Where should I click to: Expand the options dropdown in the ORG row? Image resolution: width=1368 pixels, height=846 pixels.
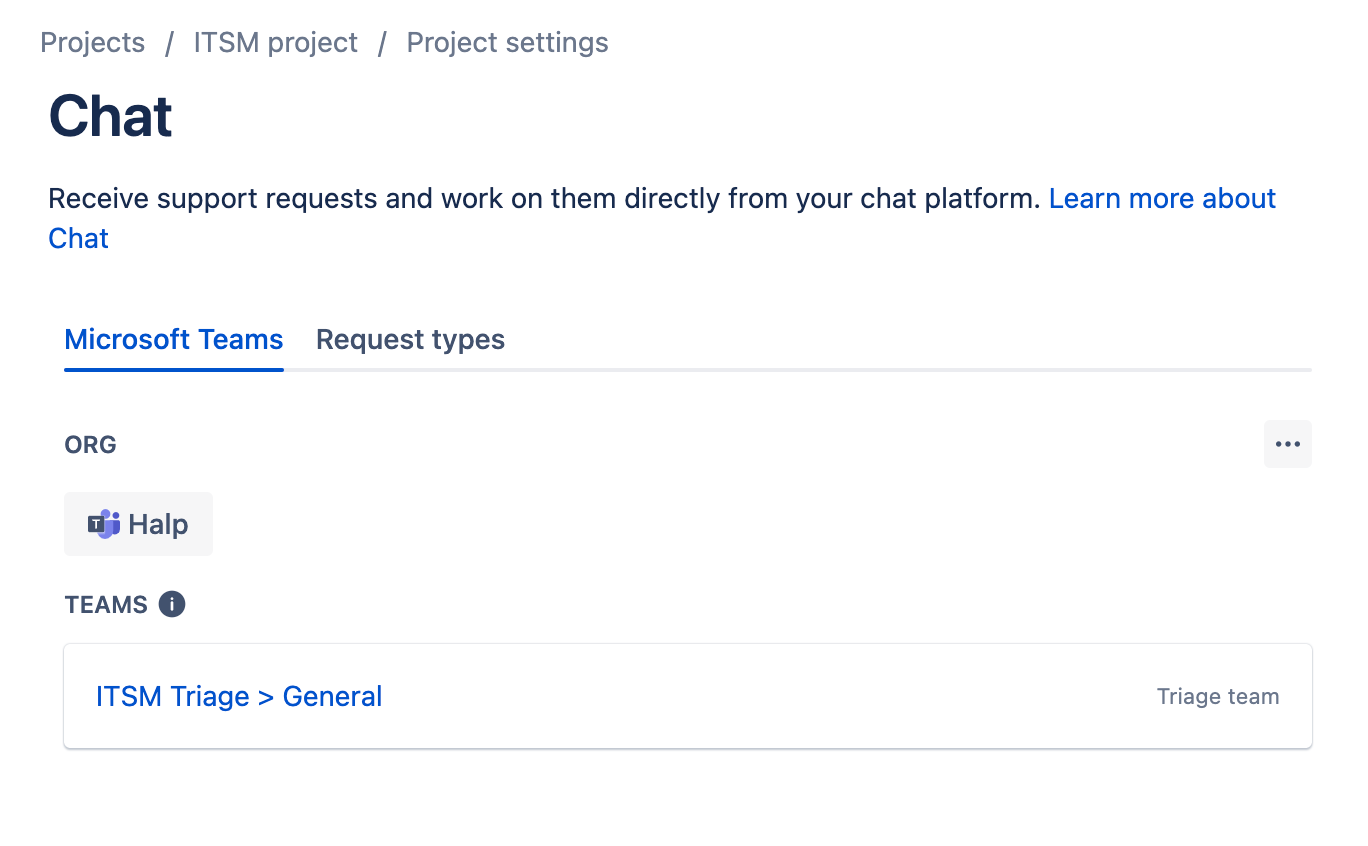tap(1287, 444)
